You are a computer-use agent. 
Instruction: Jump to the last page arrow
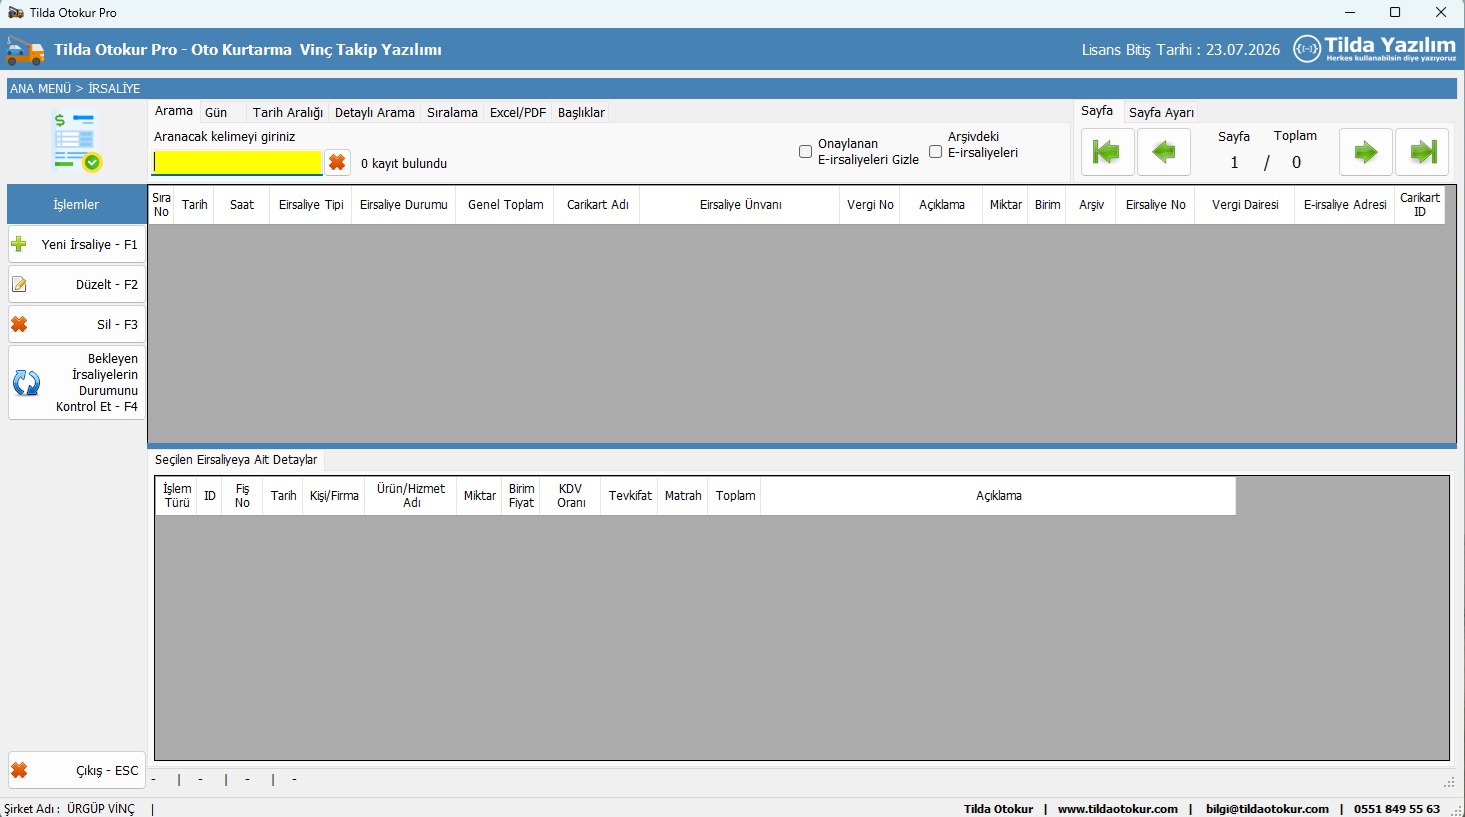tap(1422, 152)
